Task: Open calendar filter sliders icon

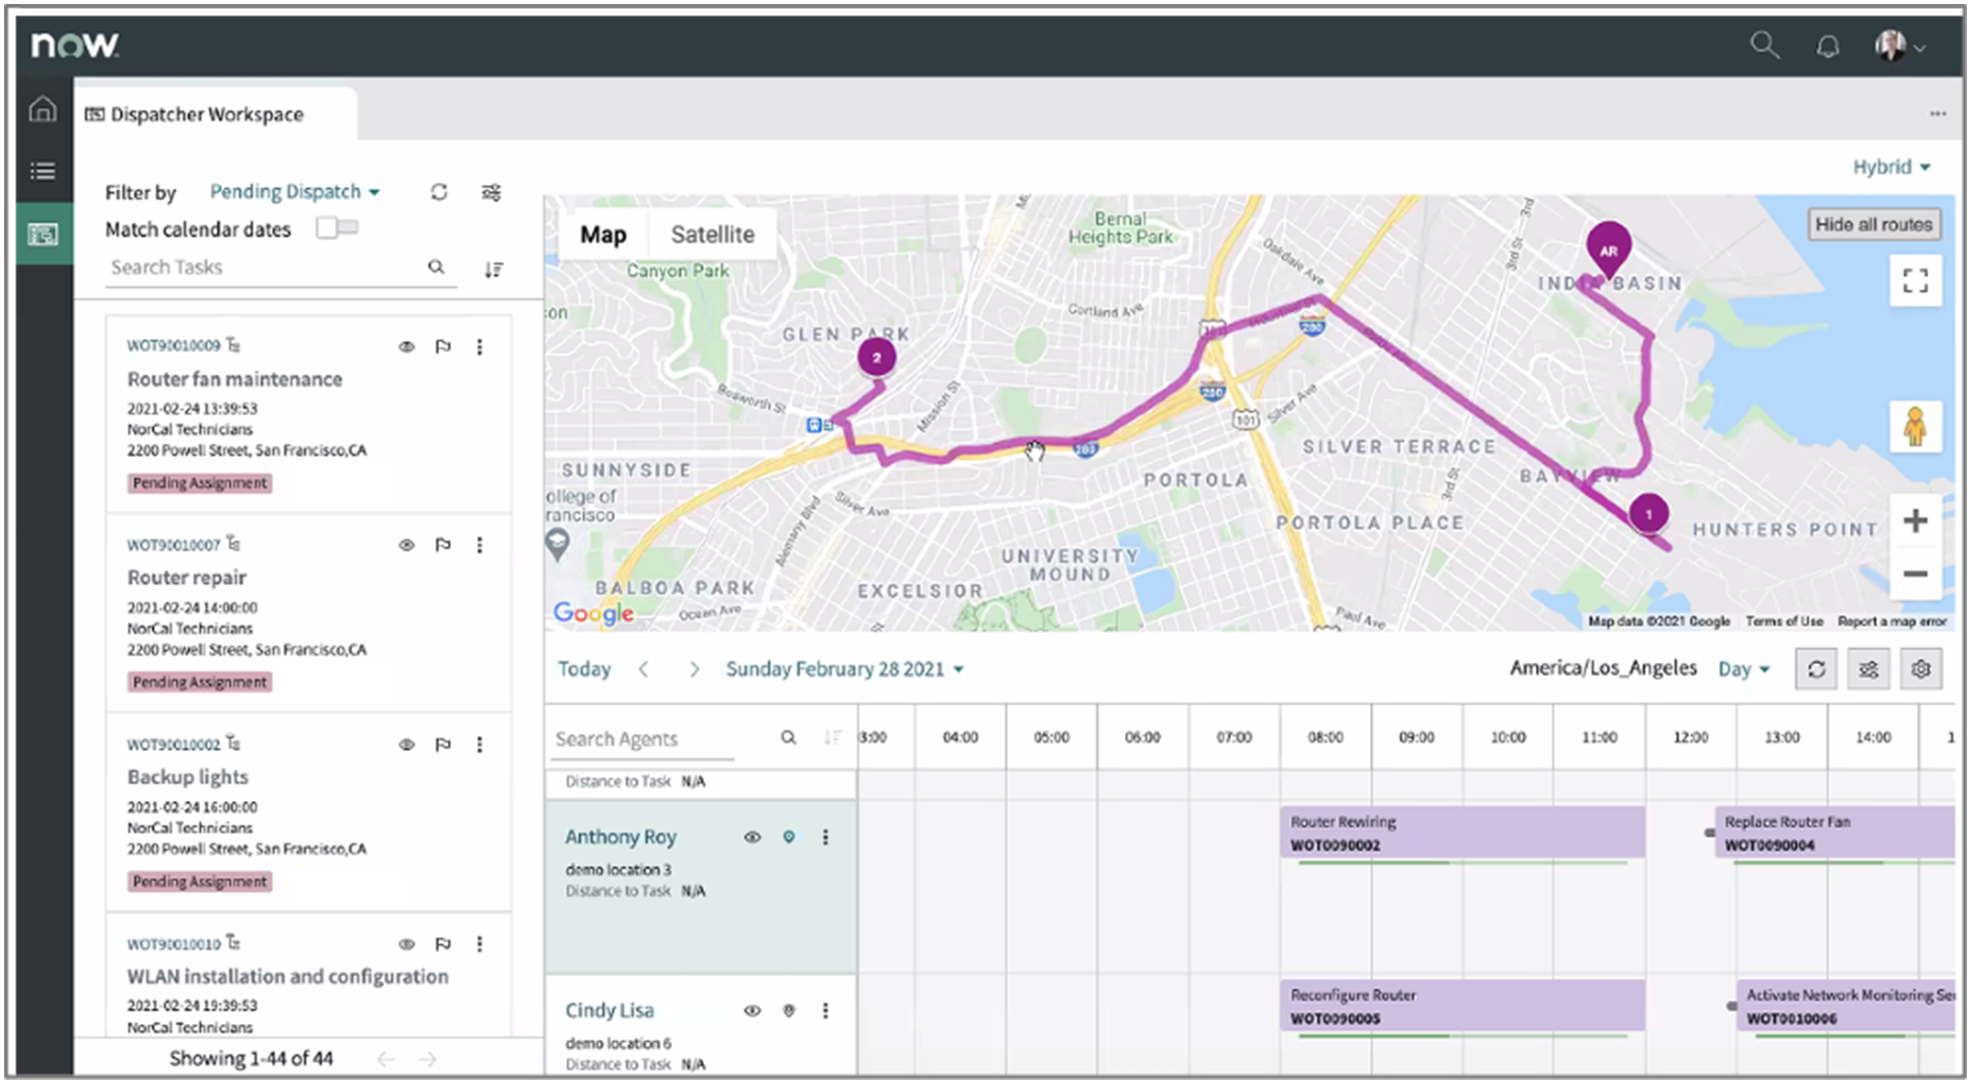Action: pyautogui.click(x=1868, y=669)
